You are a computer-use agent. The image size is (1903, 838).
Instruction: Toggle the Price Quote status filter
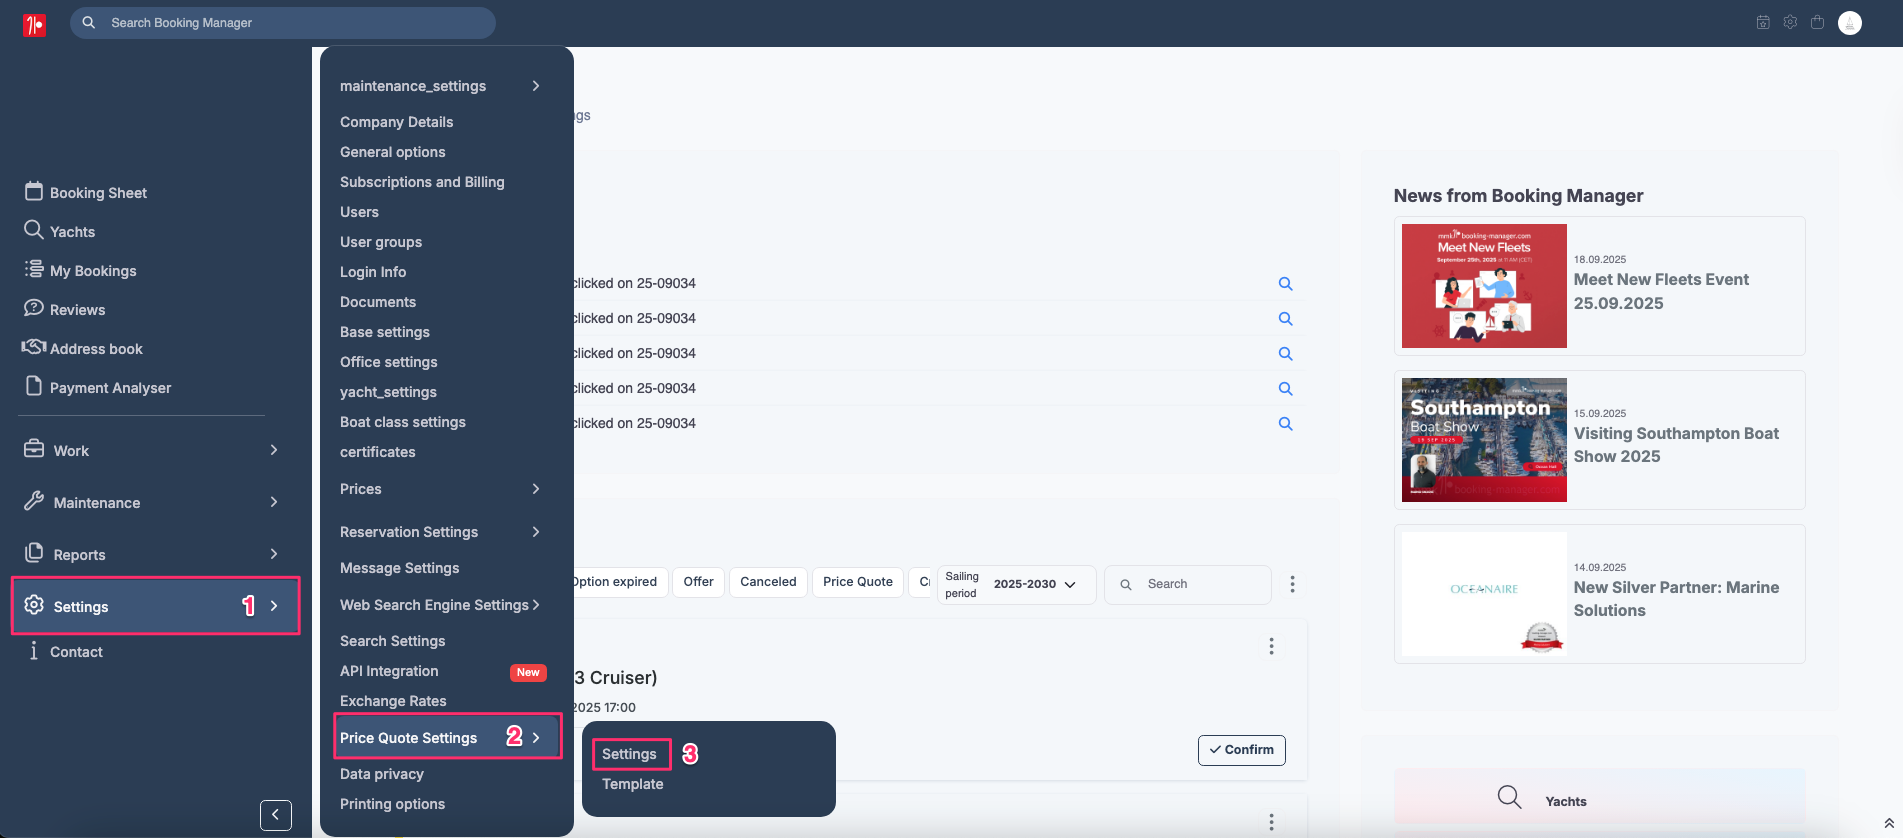(x=858, y=582)
